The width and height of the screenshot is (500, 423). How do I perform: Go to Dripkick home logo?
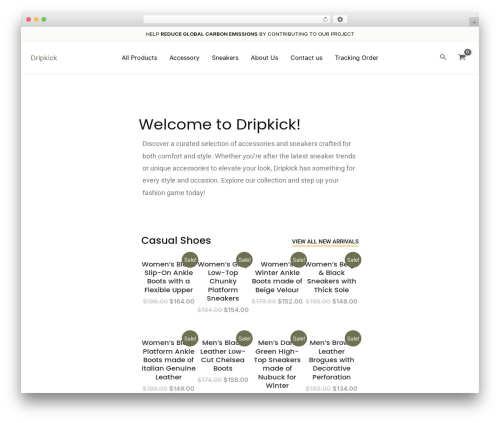(44, 58)
